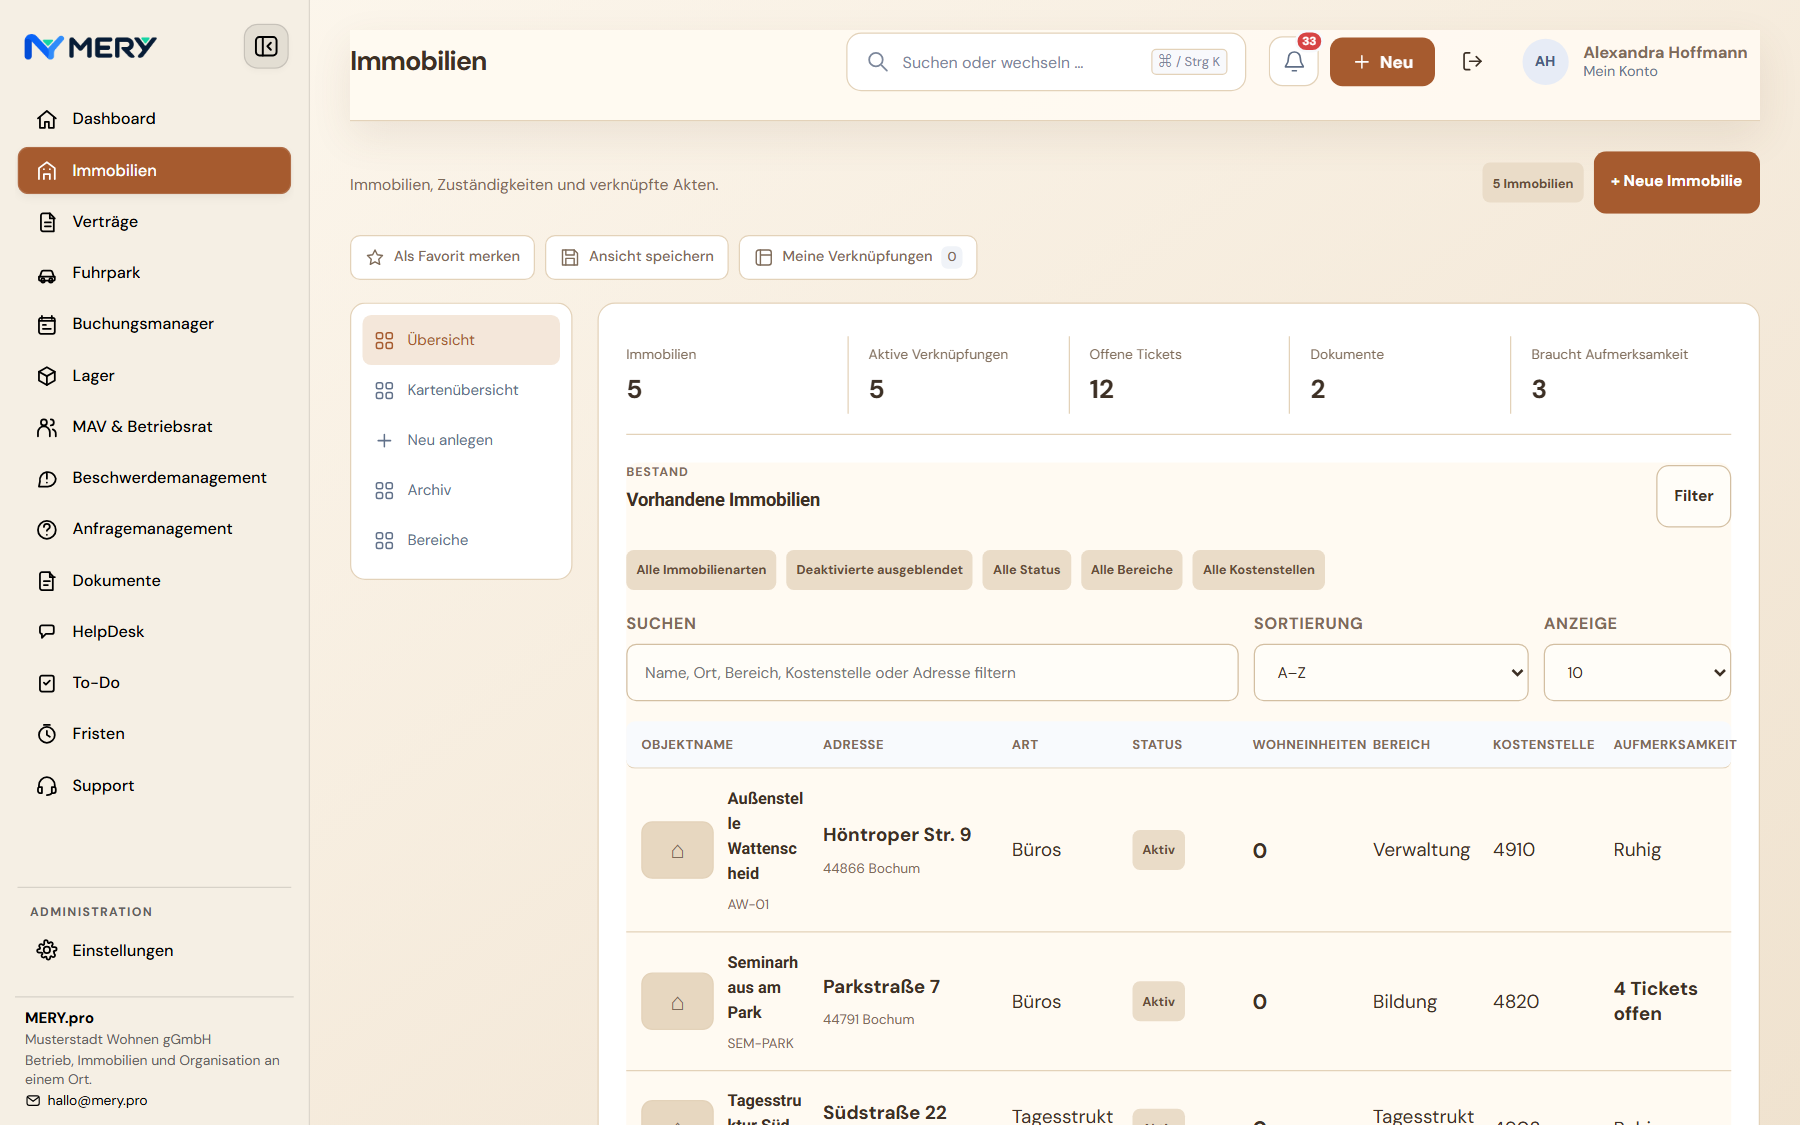Viewport: 1800px width, 1125px height.
Task: Open the Sortierung A–Z dropdown
Action: 1391,673
